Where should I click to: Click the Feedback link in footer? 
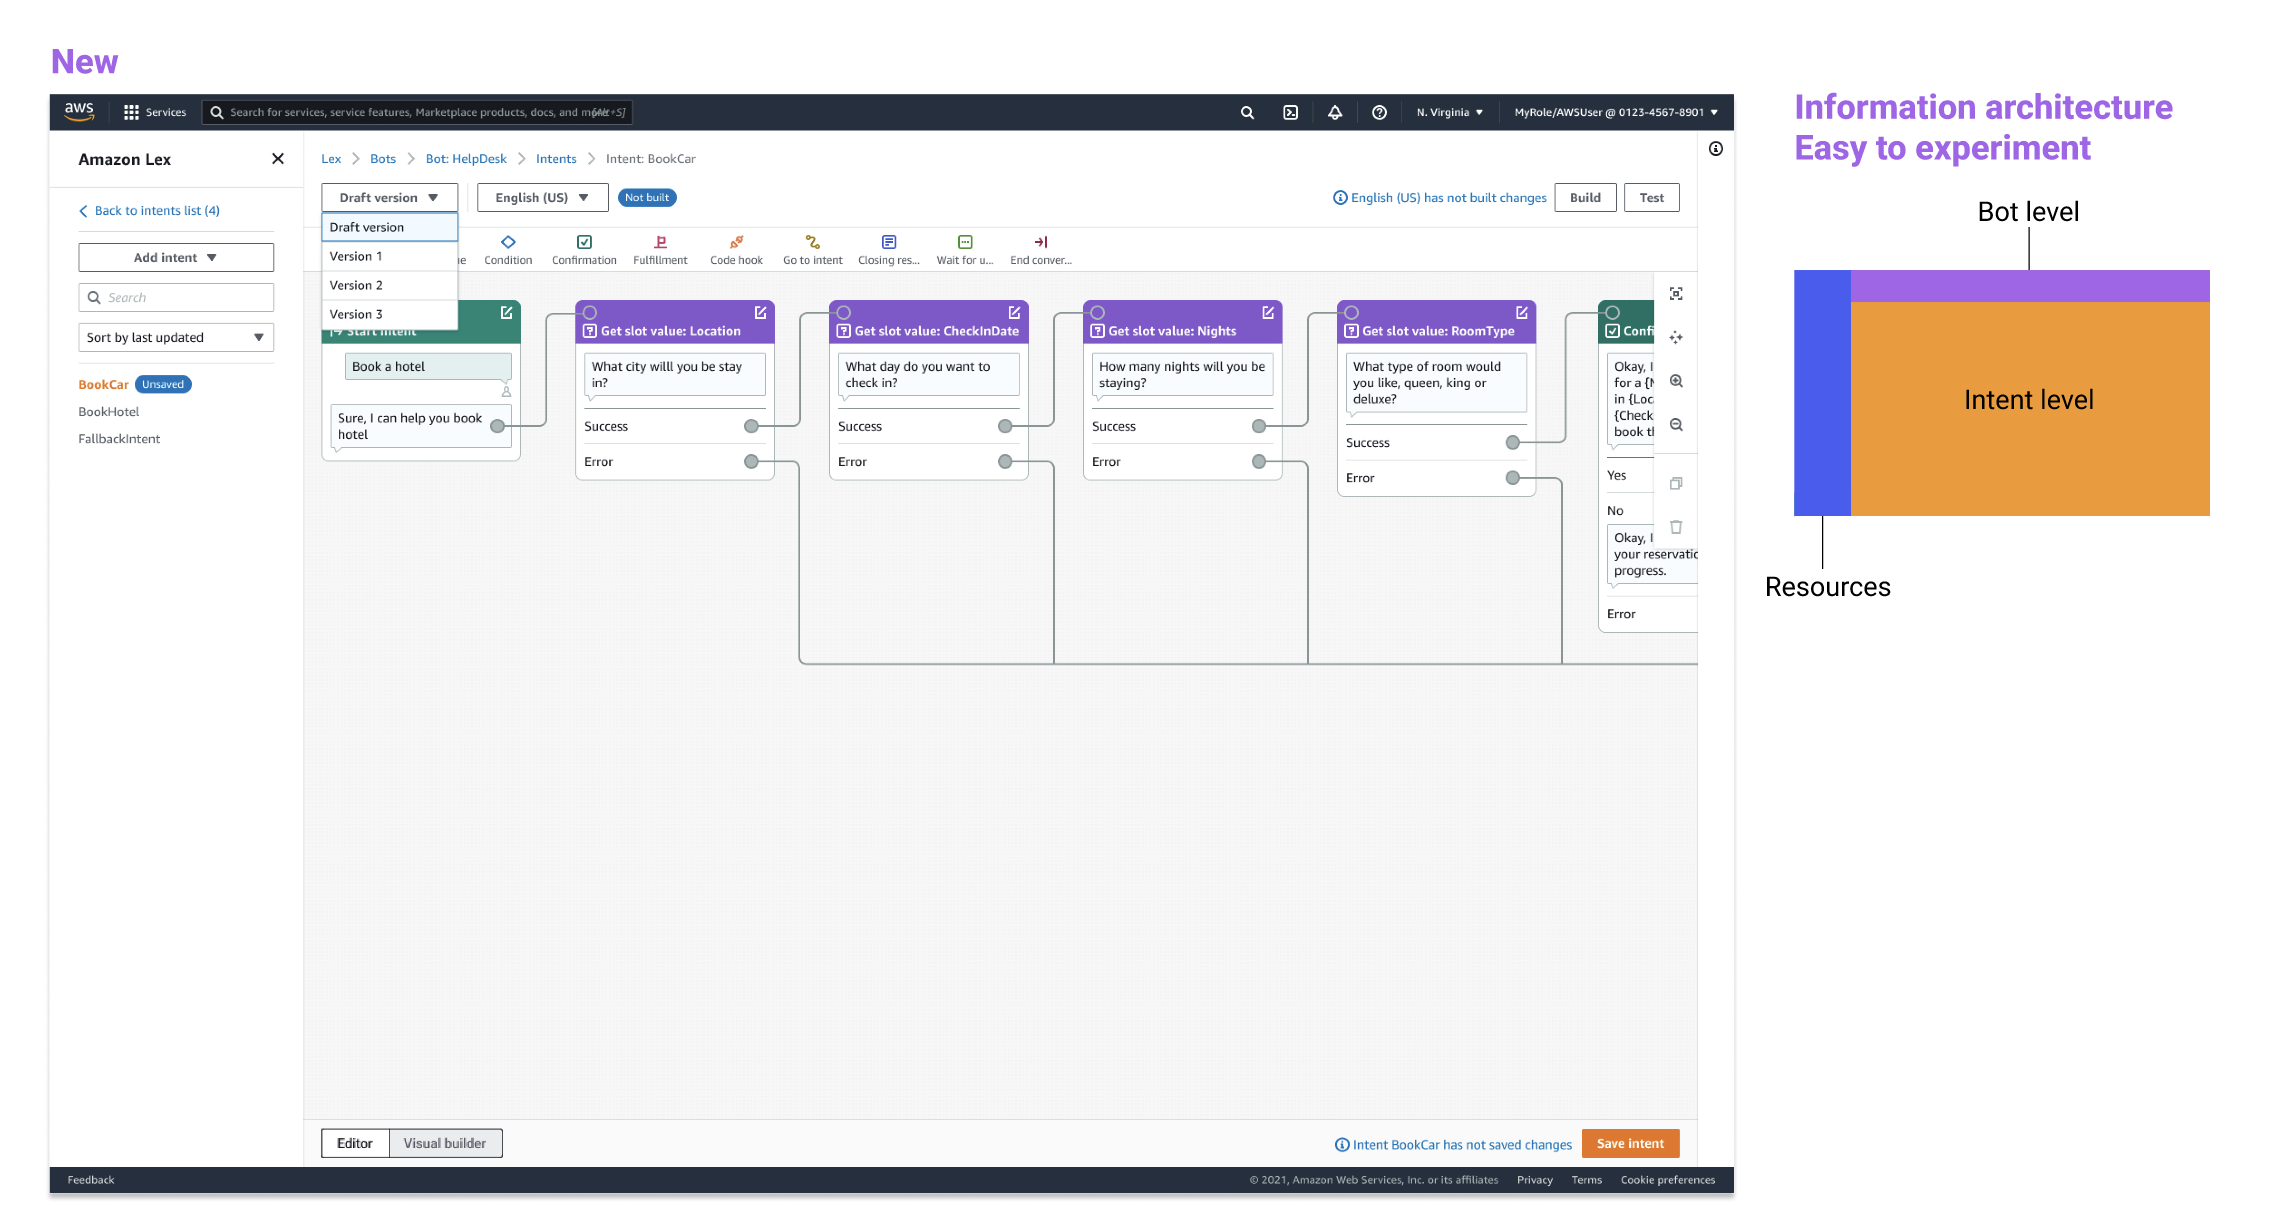(x=91, y=1180)
